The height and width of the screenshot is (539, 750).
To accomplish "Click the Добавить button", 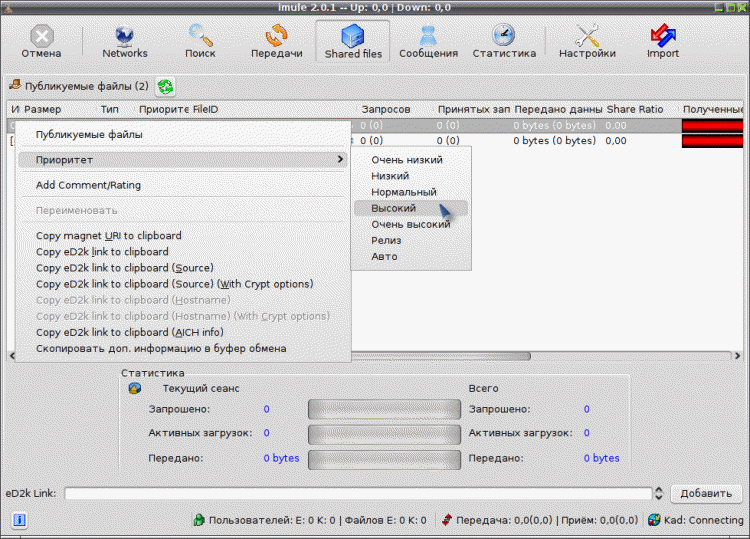I will coord(706,494).
